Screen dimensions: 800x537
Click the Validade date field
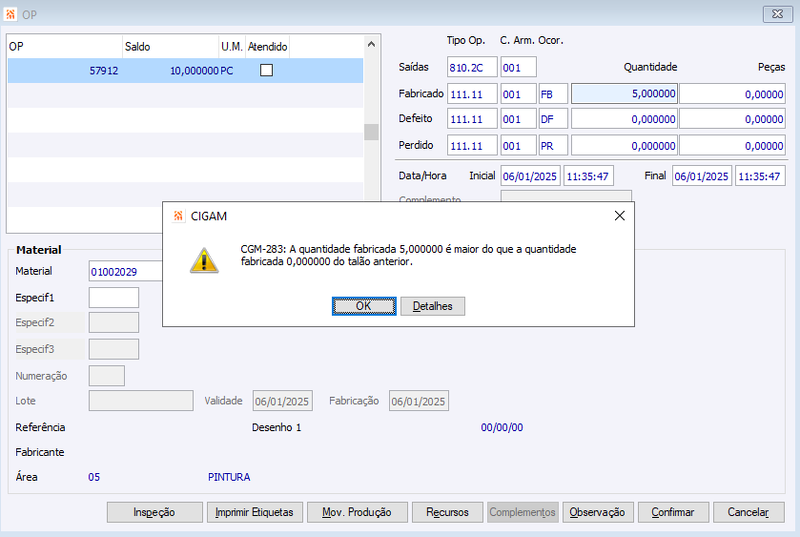283,401
